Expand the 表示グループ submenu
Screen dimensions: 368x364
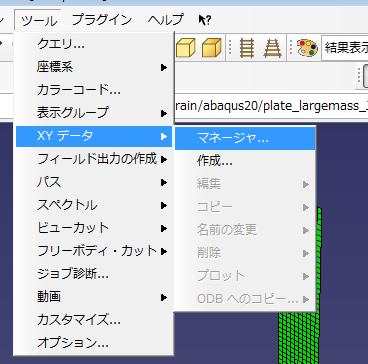click(94, 113)
